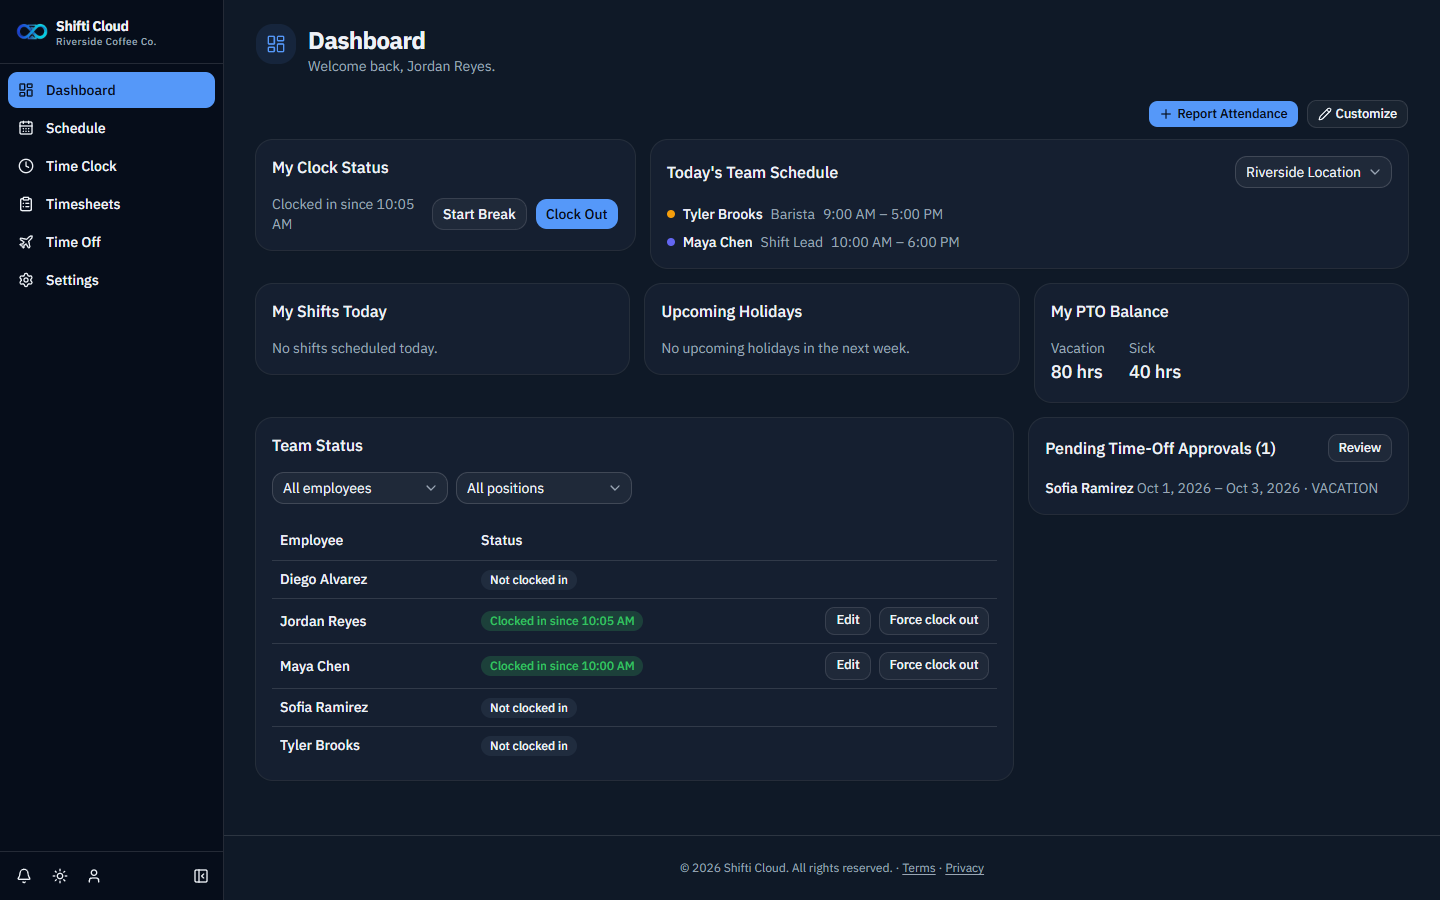Viewport: 1440px width, 900px height.
Task: Click Tyler Brooks name in Team Status table
Action: pos(320,746)
